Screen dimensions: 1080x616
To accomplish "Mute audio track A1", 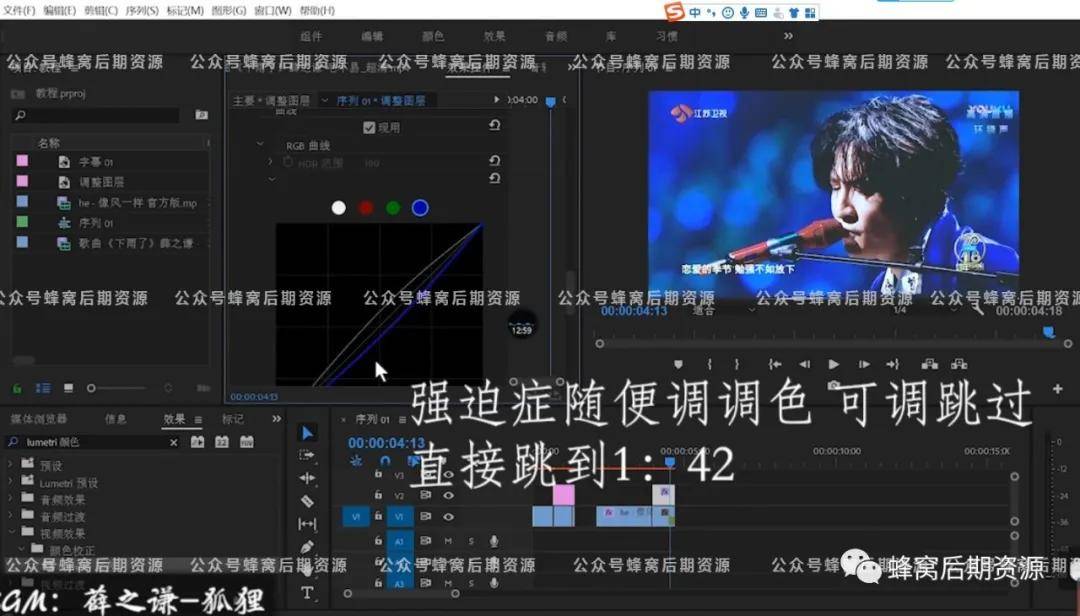I will [x=448, y=541].
